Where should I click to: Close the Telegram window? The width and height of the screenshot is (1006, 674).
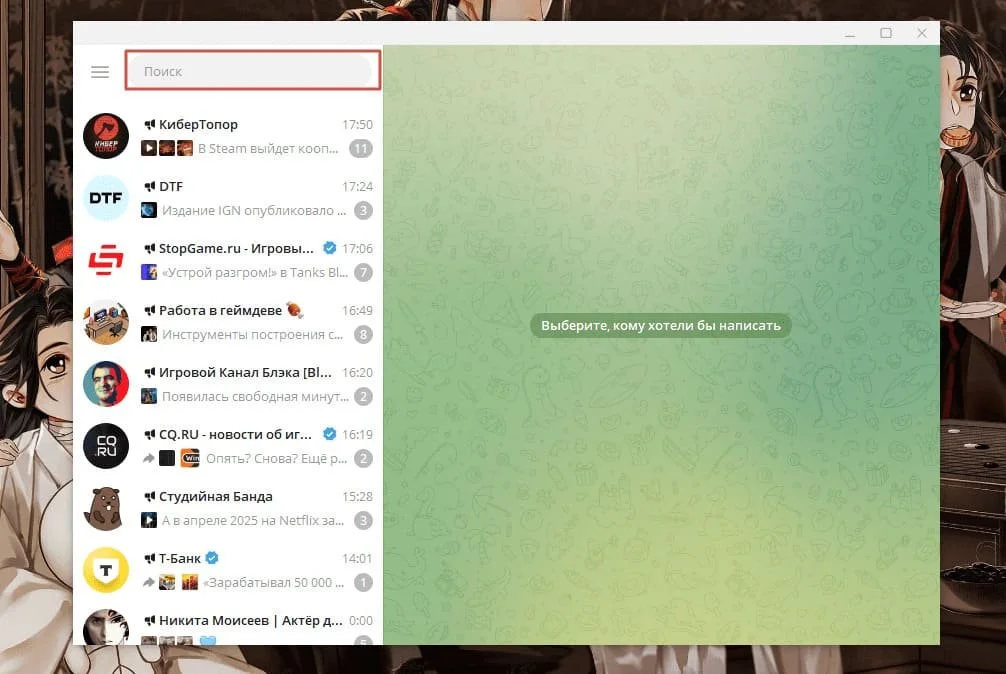[922, 33]
